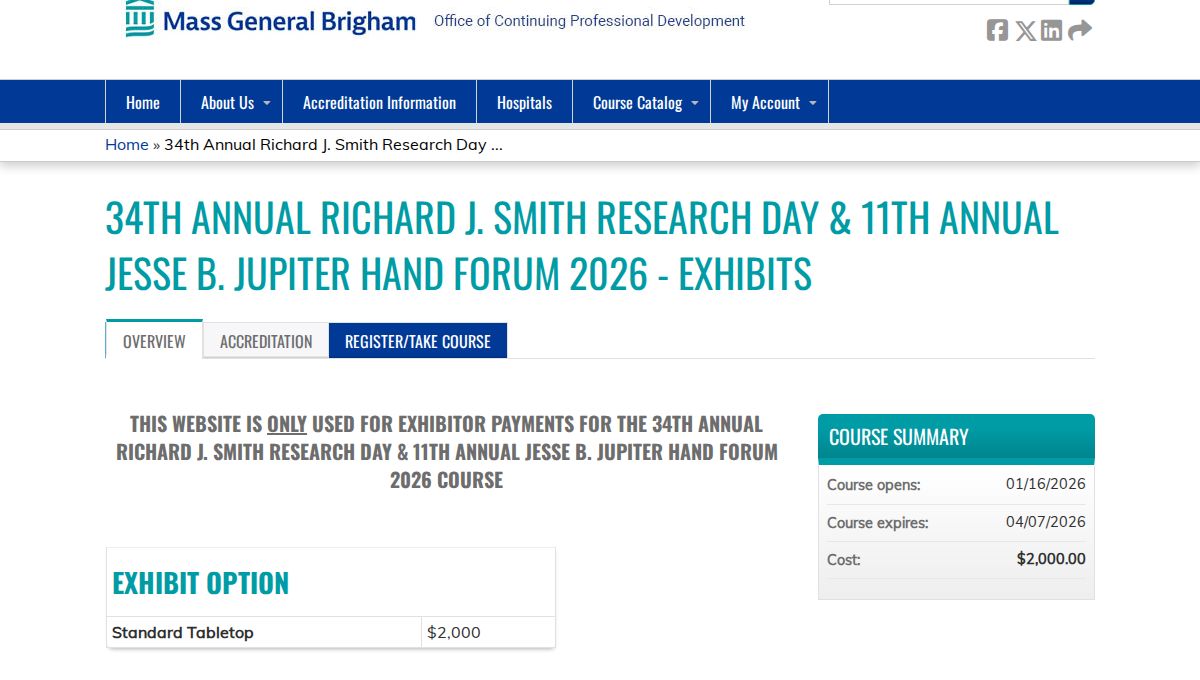Select the $2,000 price cell
Viewport: 1200px width, 680px height.
pos(488,632)
